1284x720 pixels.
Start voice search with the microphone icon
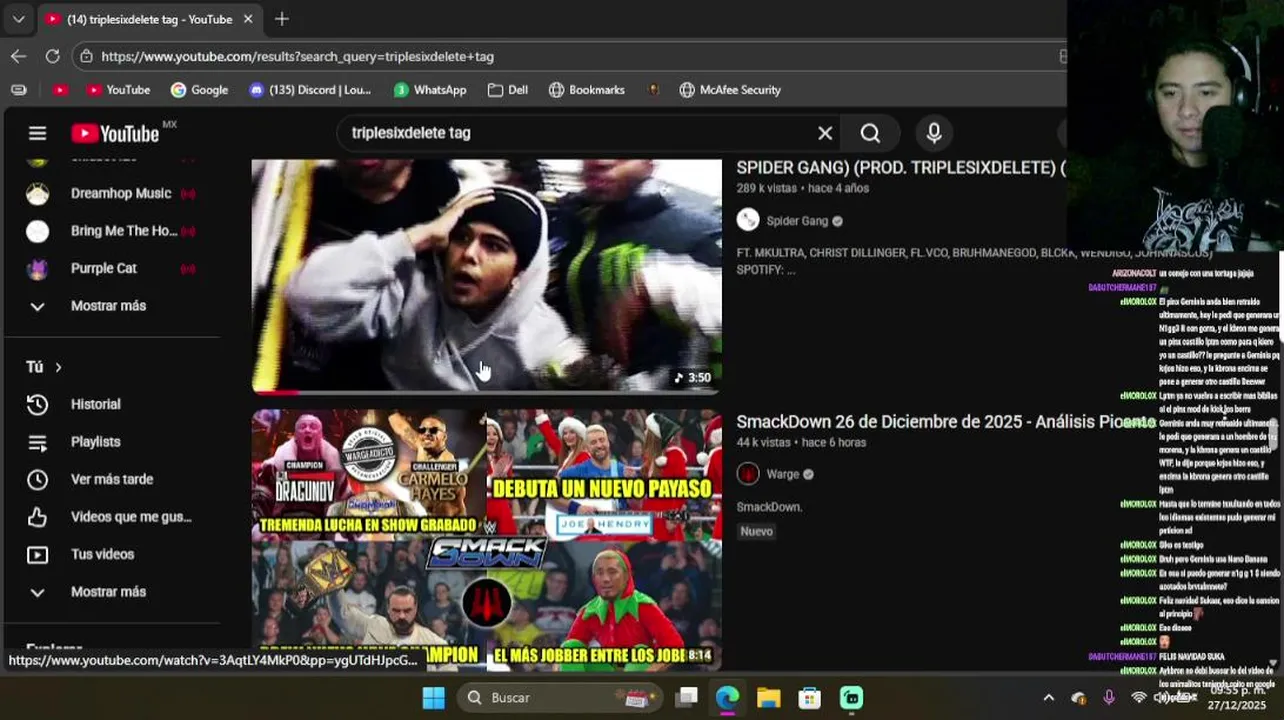(934, 133)
